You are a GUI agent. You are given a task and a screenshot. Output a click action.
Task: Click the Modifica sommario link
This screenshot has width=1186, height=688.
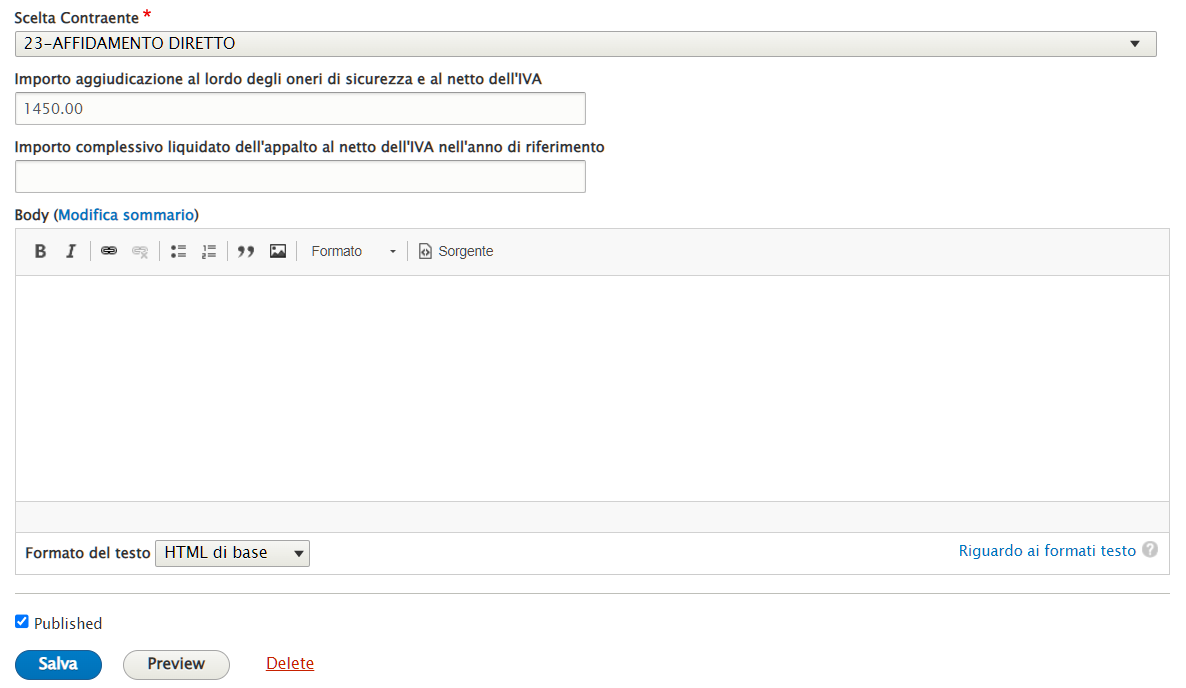click(126, 215)
